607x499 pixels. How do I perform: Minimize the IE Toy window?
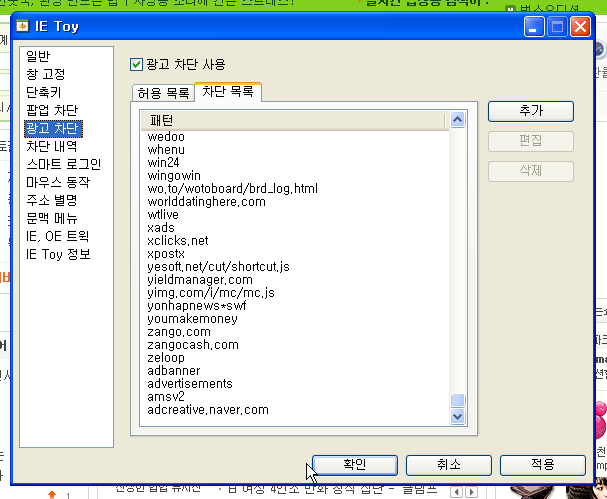(x=534, y=27)
